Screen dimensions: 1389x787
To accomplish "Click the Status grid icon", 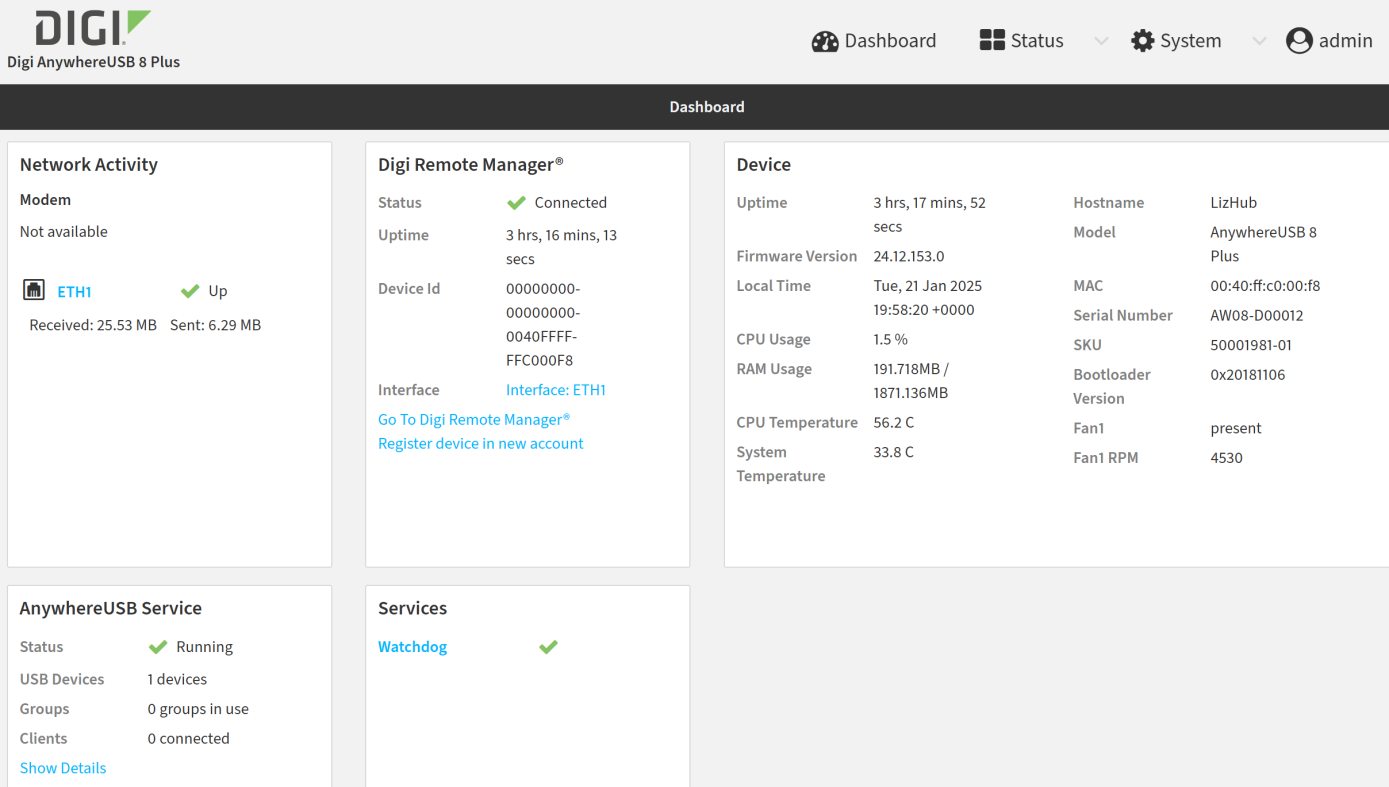I will click(x=992, y=40).
